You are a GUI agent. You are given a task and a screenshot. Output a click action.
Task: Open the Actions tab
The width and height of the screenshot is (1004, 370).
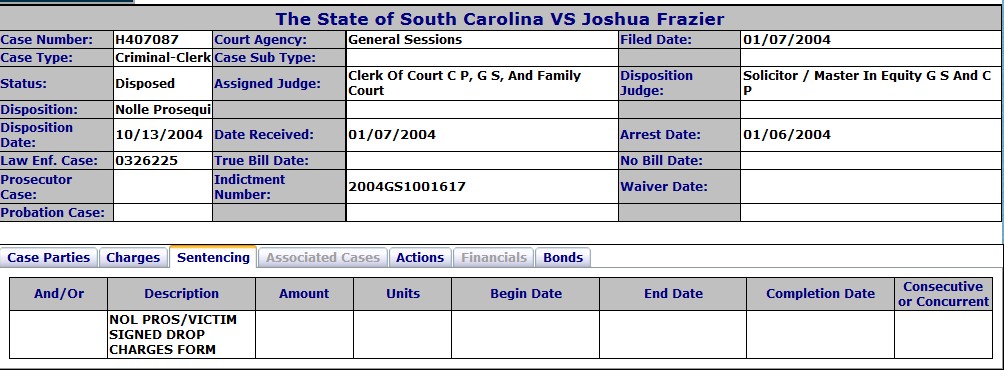coord(419,257)
